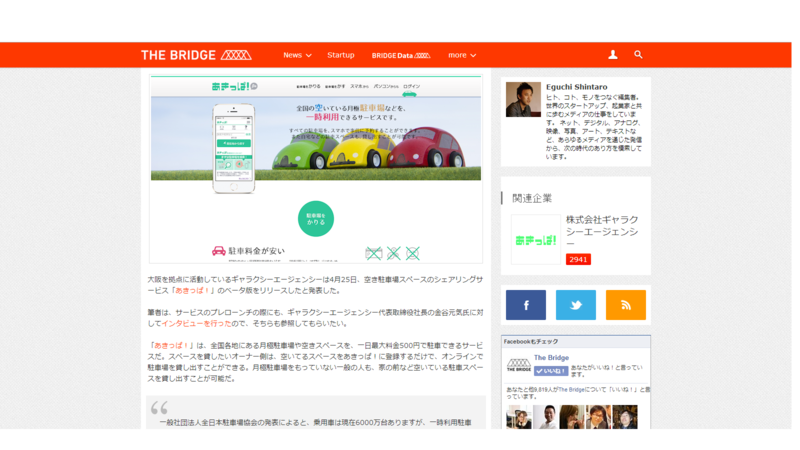Click the user account icon
The height and width of the screenshot is (450, 800).
(x=613, y=55)
